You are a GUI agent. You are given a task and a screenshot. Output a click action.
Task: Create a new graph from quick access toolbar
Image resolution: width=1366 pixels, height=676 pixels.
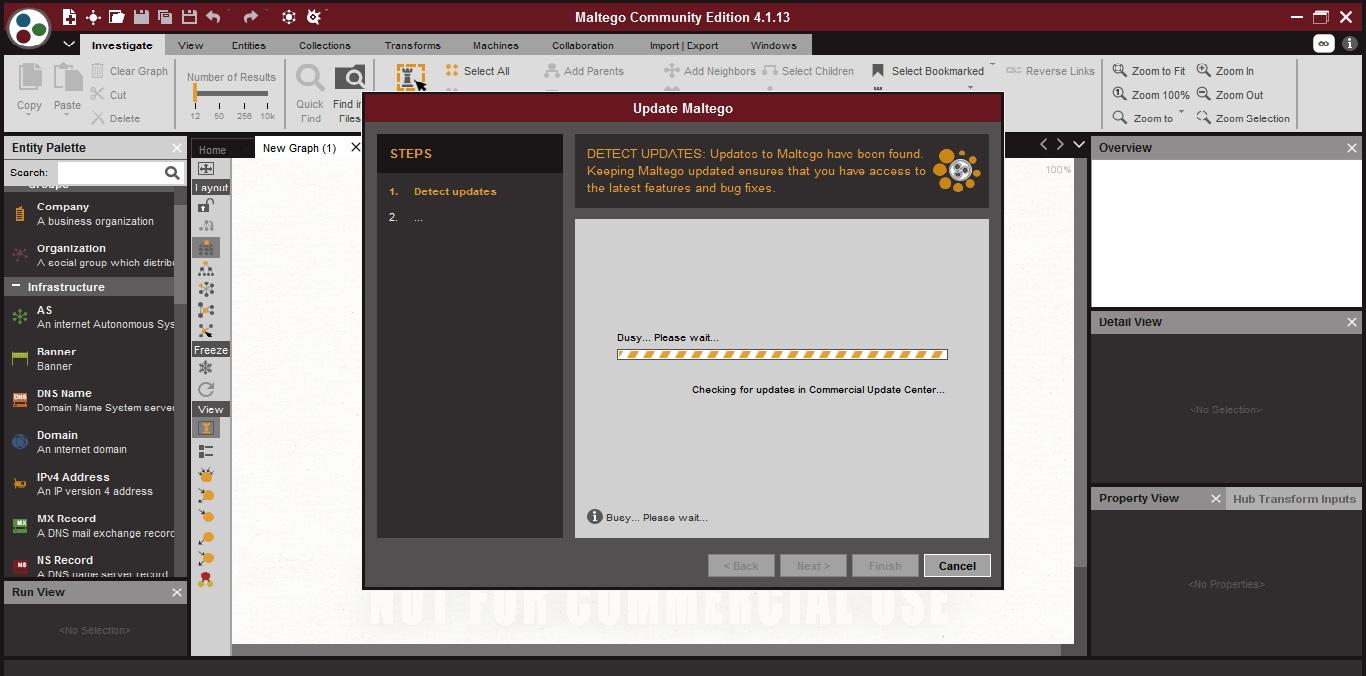(x=69, y=17)
